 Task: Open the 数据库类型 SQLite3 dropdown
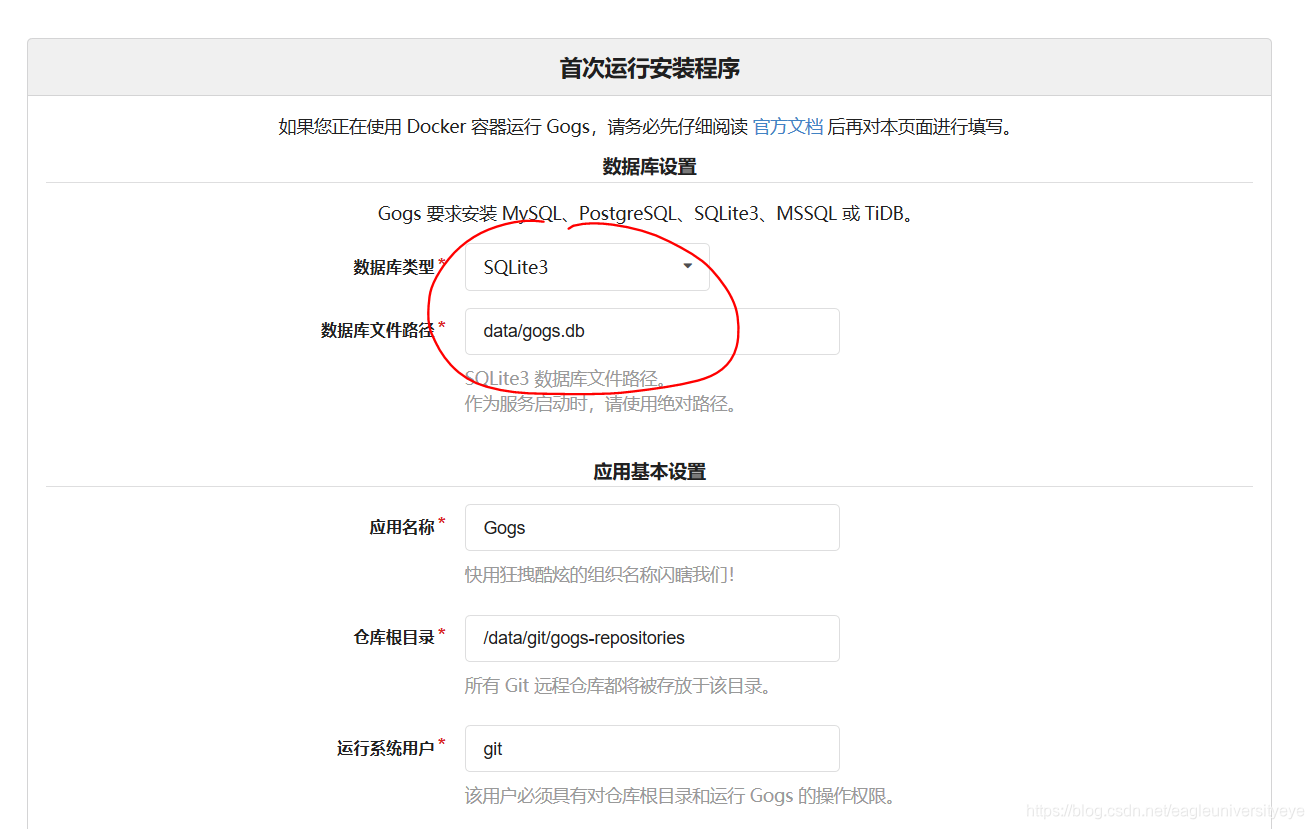(x=587, y=267)
